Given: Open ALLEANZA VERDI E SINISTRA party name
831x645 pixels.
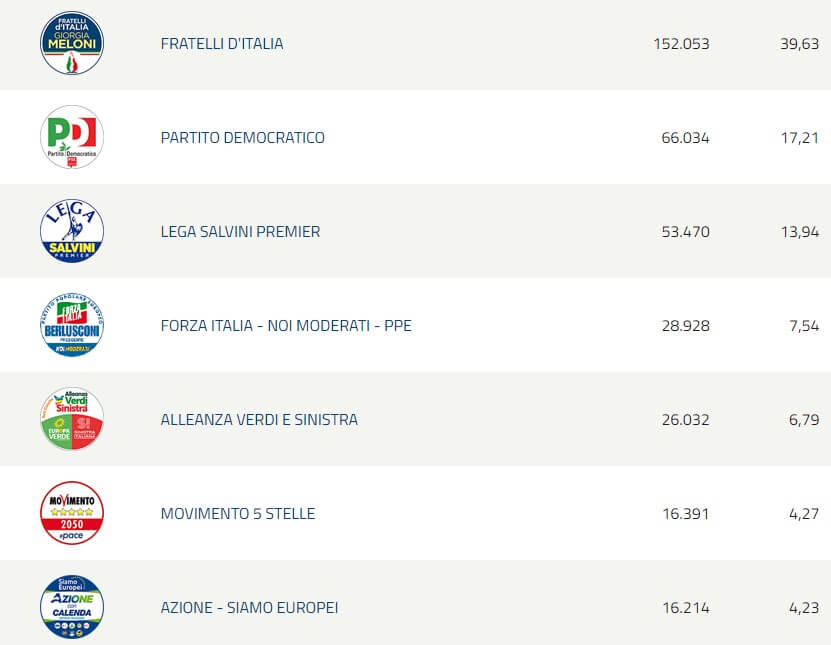Looking at the screenshot, I should point(259,420).
